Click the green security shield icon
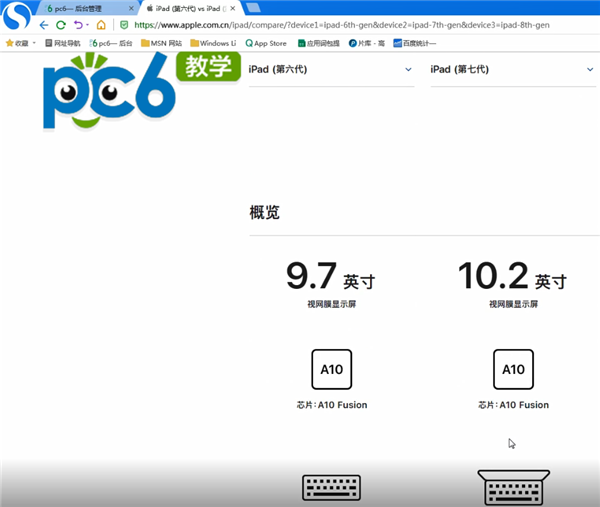Screen dimensions: 600x507 tap(124, 25)
